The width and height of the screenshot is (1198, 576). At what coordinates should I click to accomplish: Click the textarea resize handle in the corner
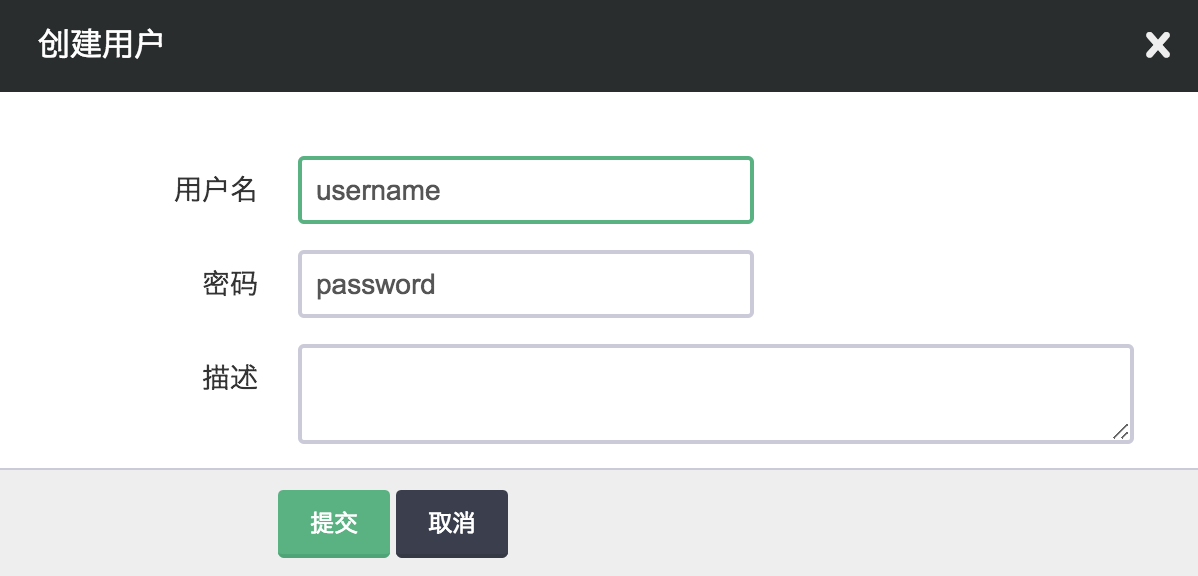coord(1121,431)
